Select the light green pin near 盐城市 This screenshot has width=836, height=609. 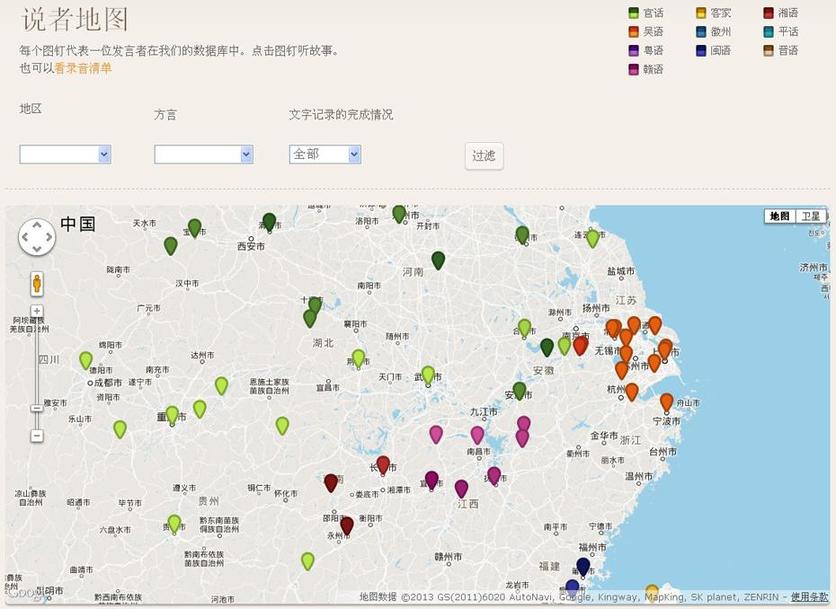tap(593, 238)
